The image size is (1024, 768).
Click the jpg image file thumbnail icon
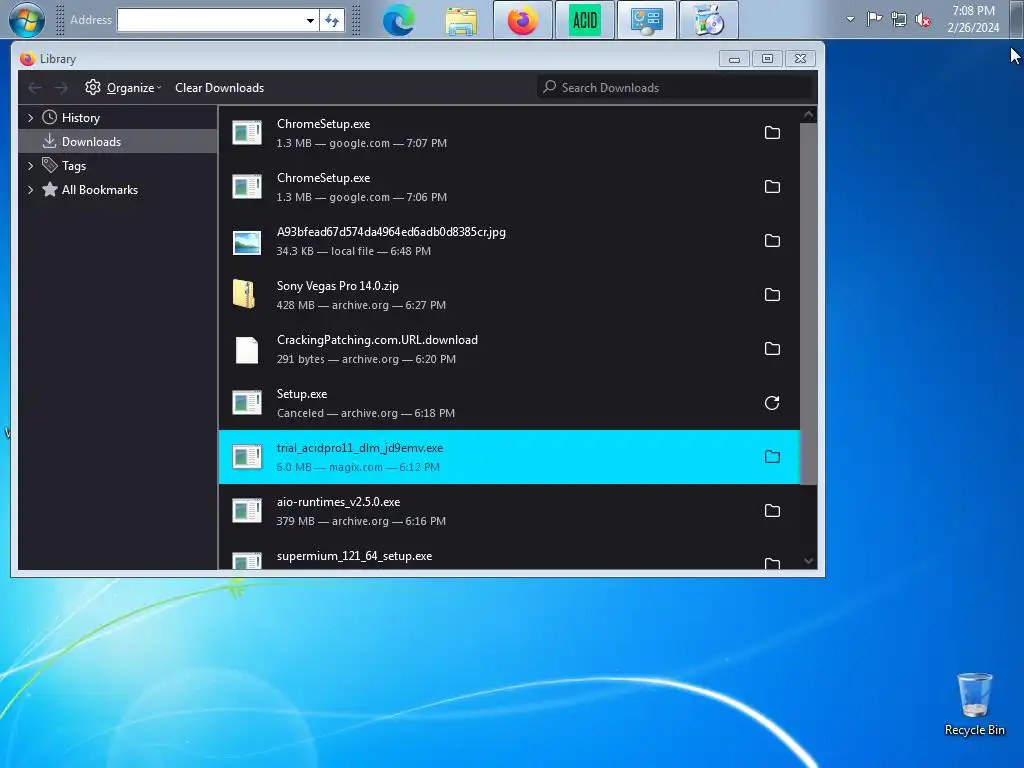tap(247, 242)
